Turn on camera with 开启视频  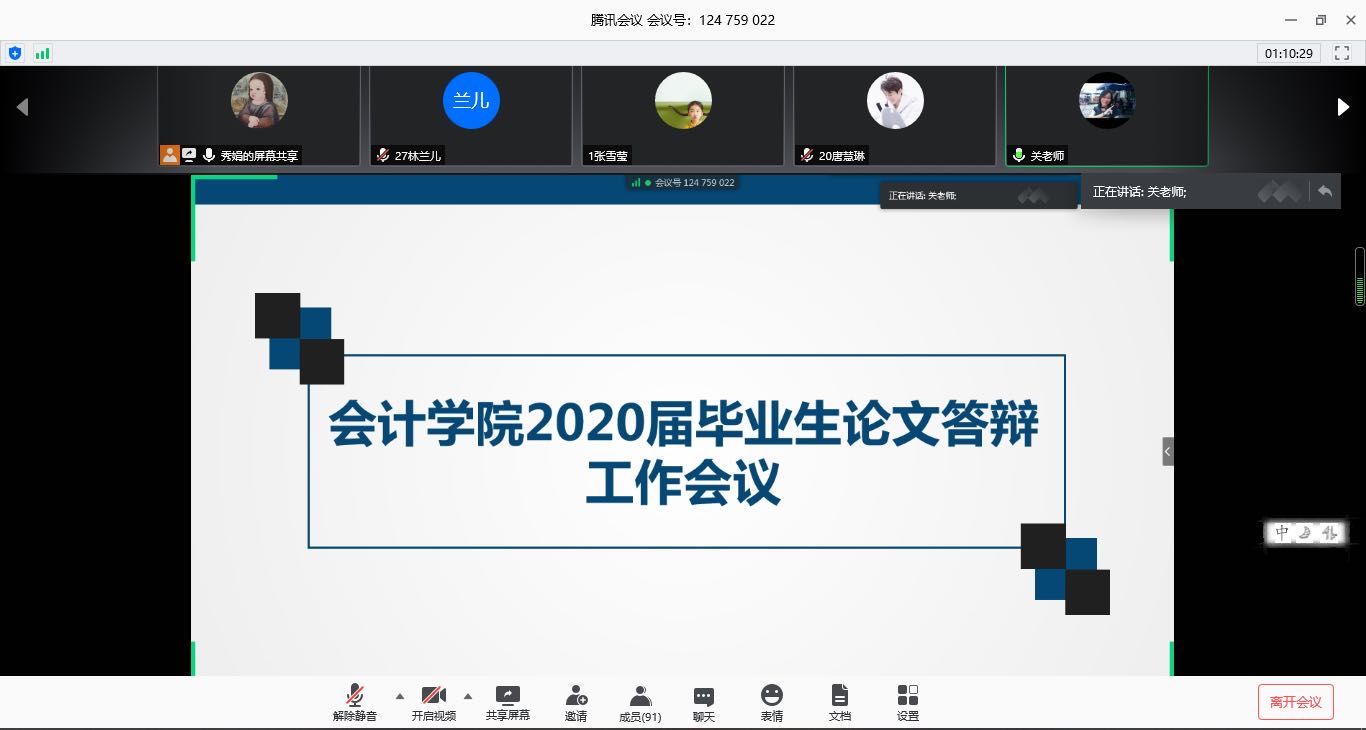pos(434,701)
